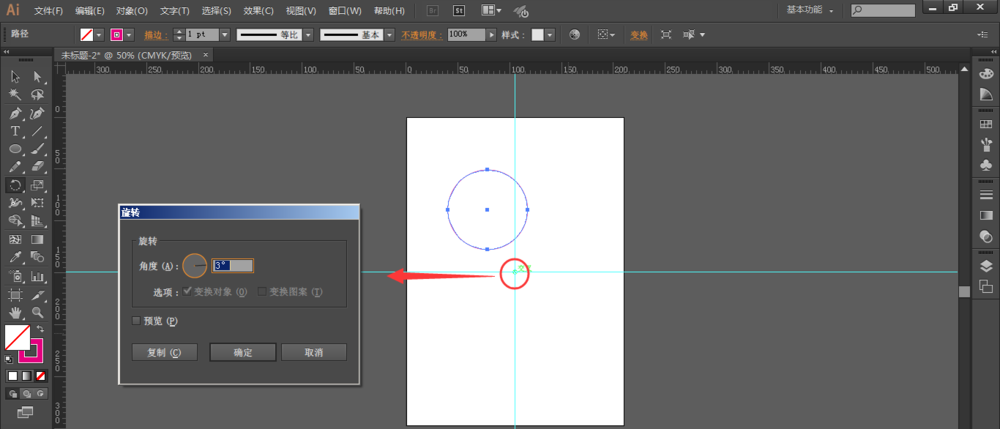The width and height of the screenshot is (1000, 429).
Task: Open the stroke color dropdown
Action: click(x=130, y=35)
